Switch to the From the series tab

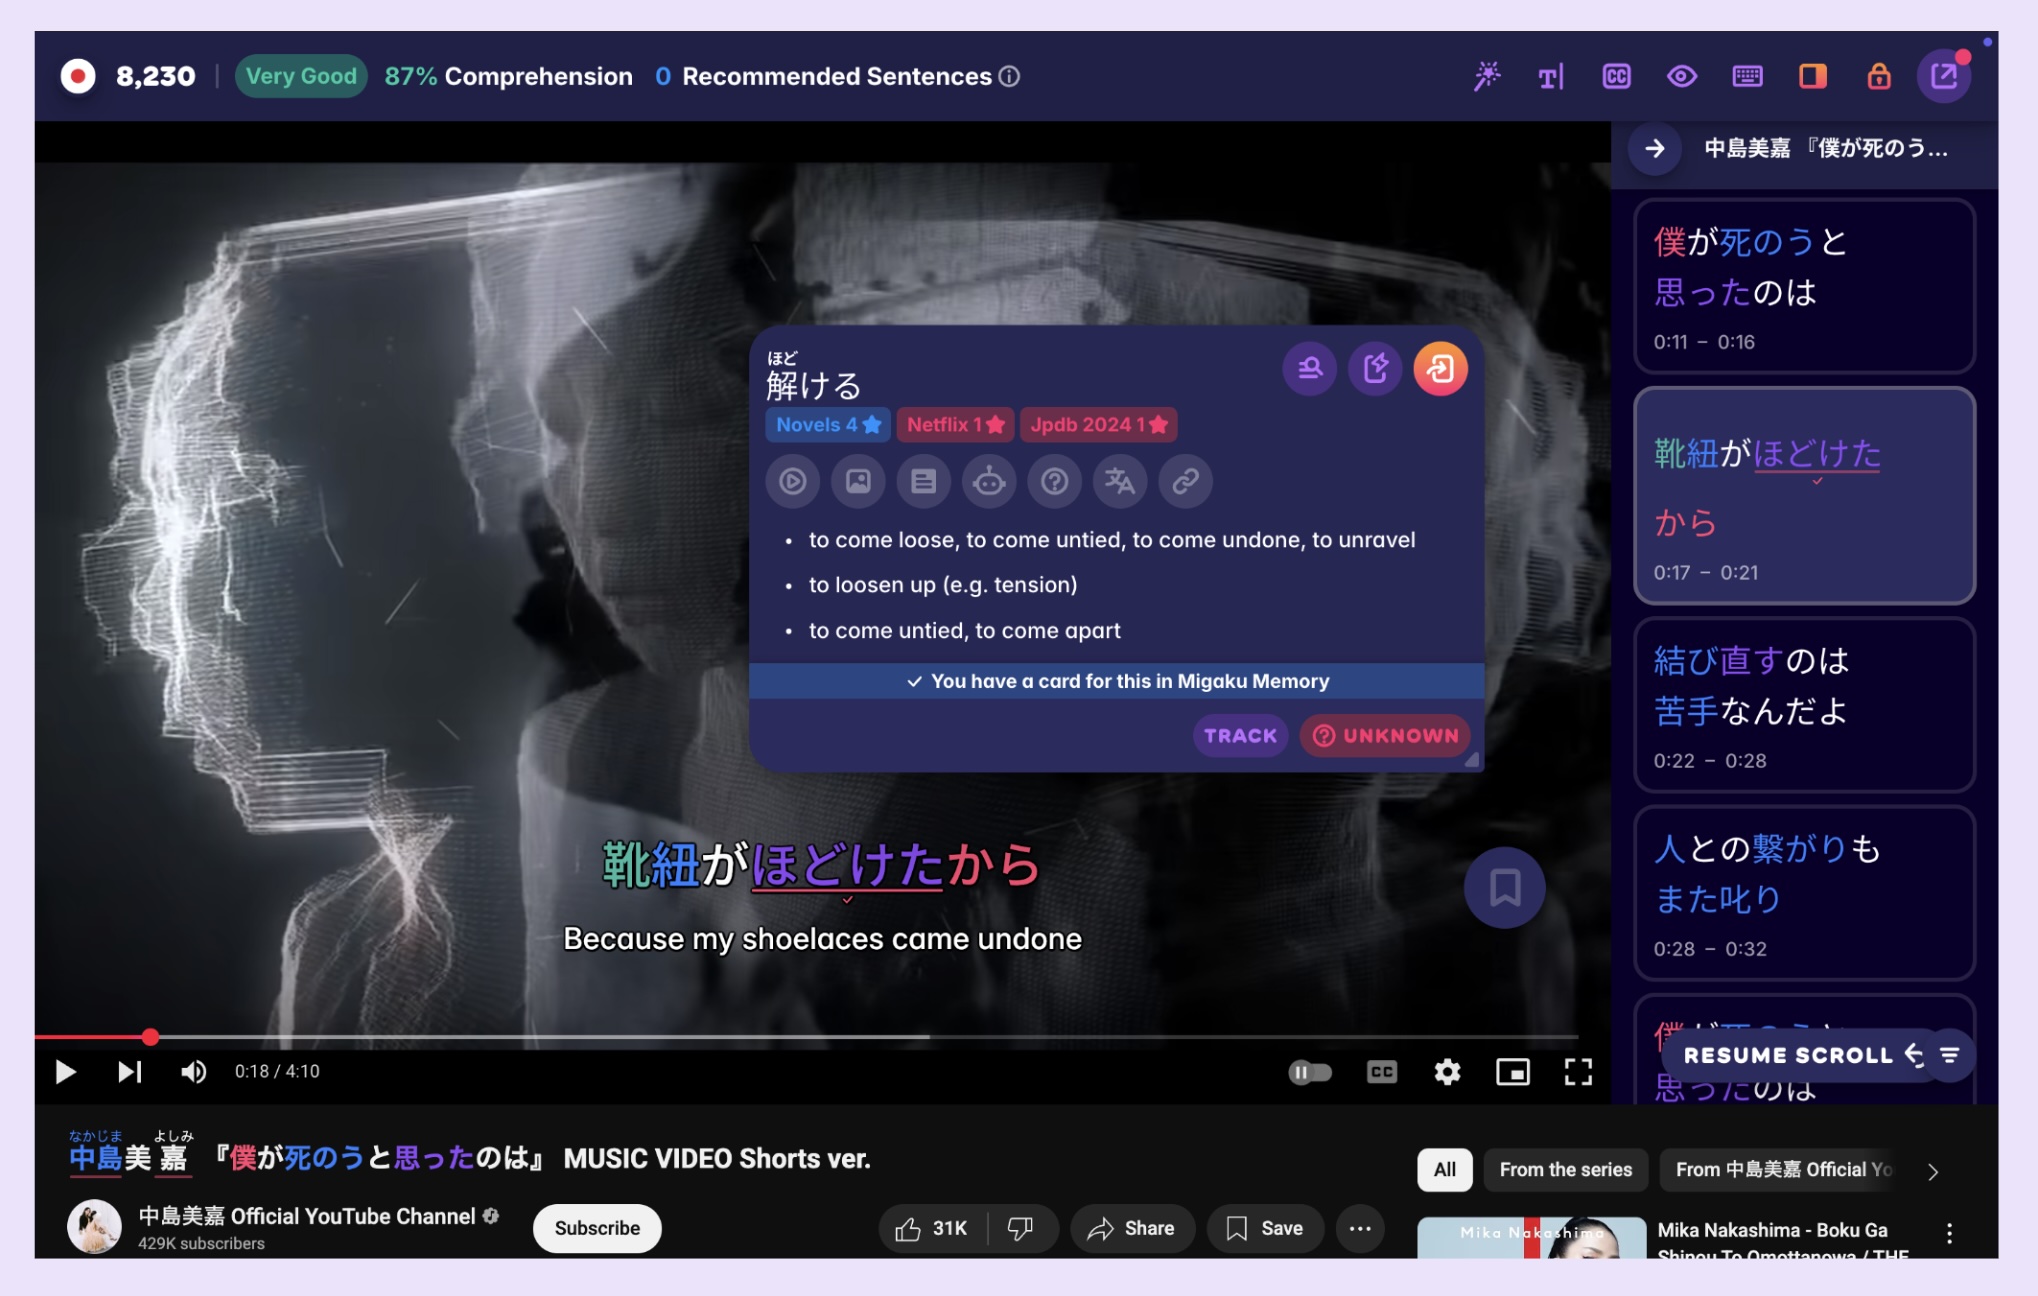(x=1565, y=1169)
